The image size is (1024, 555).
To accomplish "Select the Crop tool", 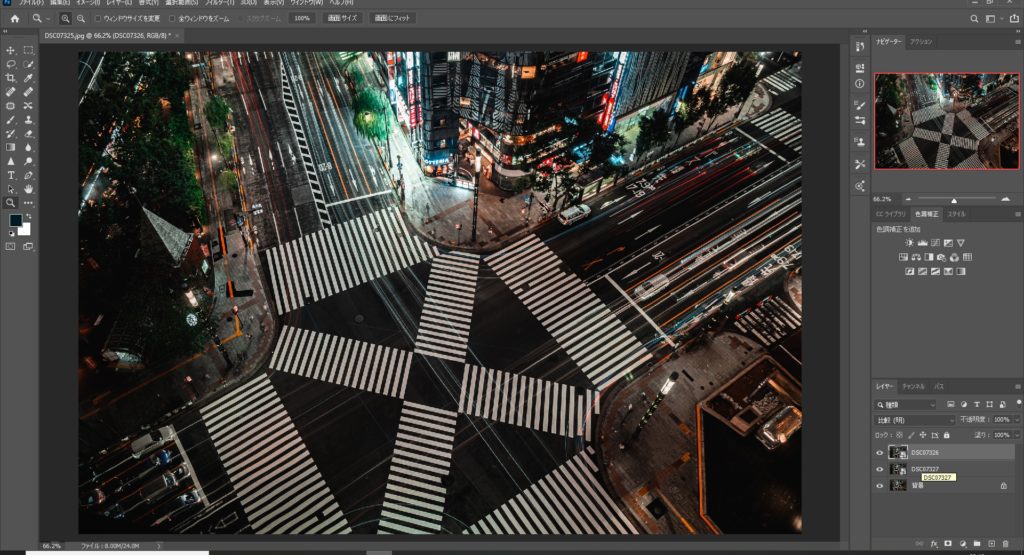I will pos(10,78).
